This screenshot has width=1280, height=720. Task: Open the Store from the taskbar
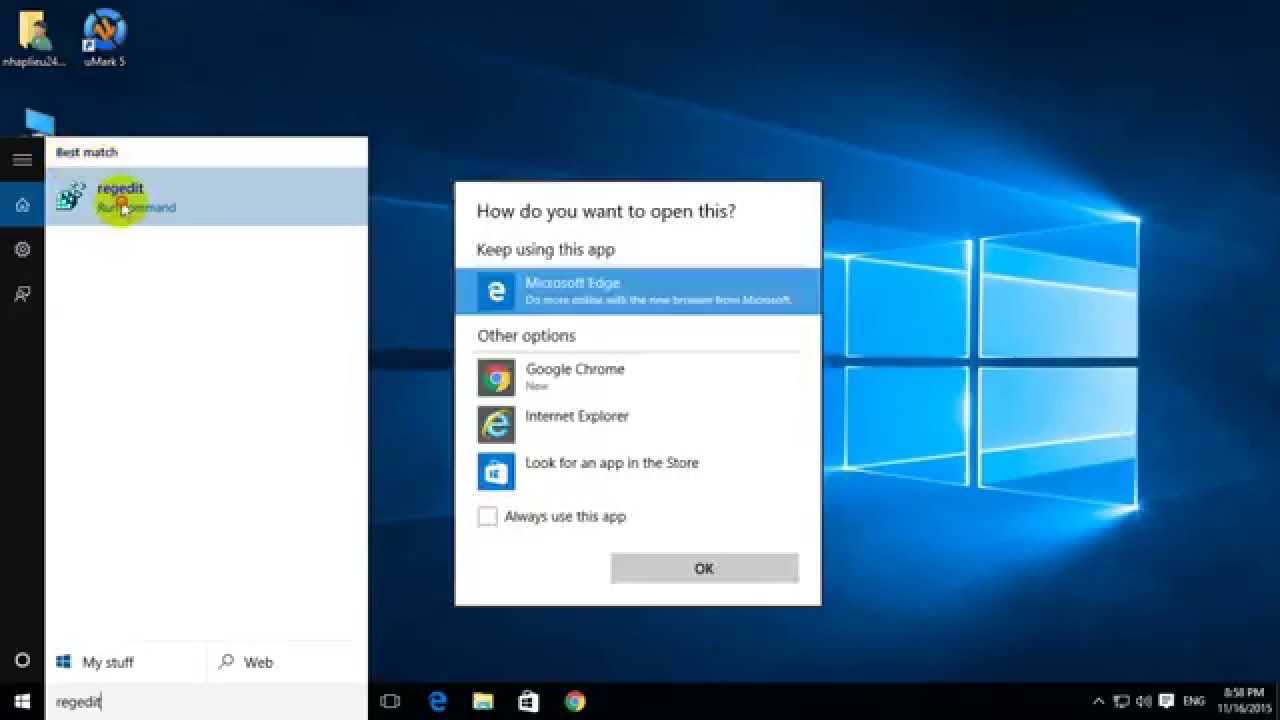tap(528, 702)
